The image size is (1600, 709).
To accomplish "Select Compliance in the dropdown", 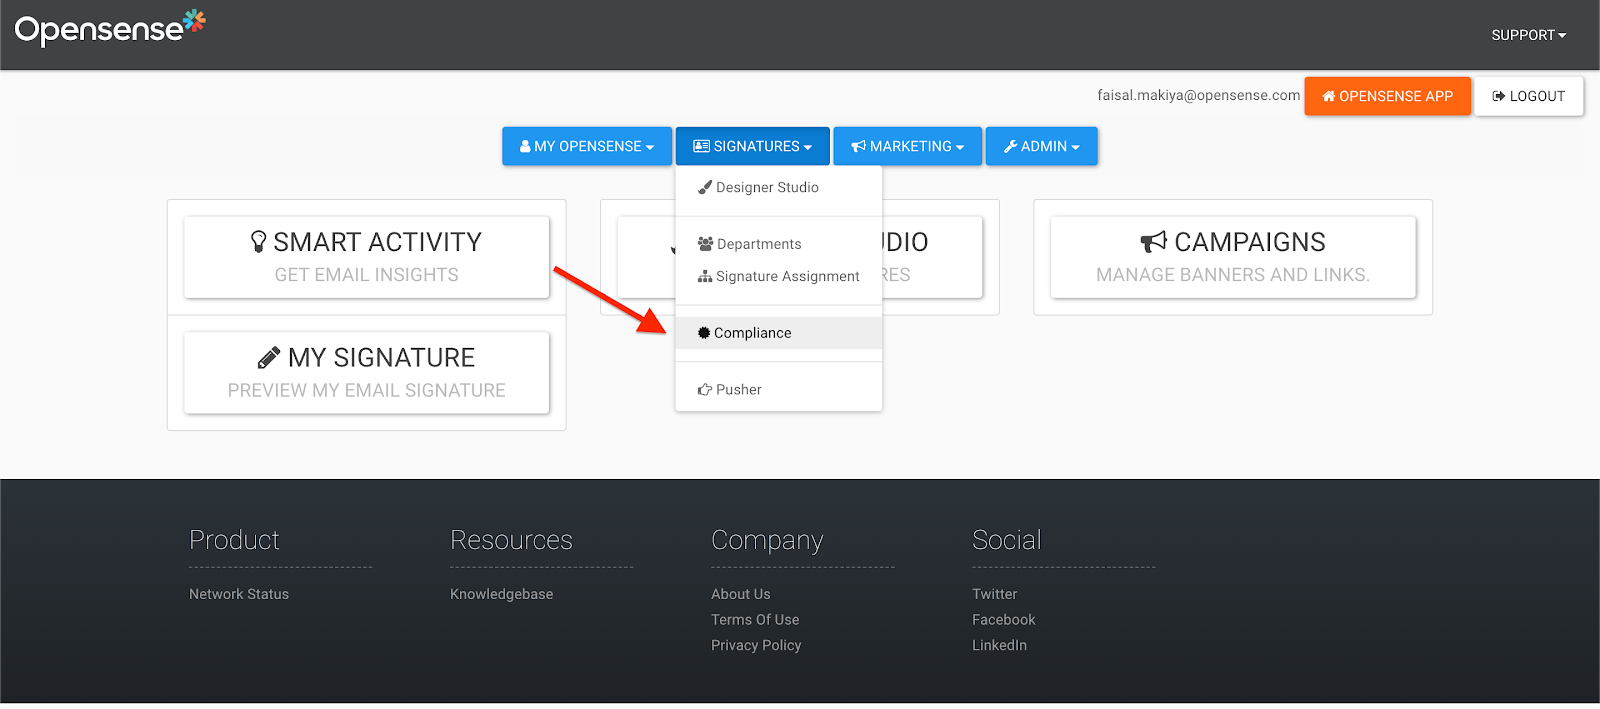I will 778,333.
